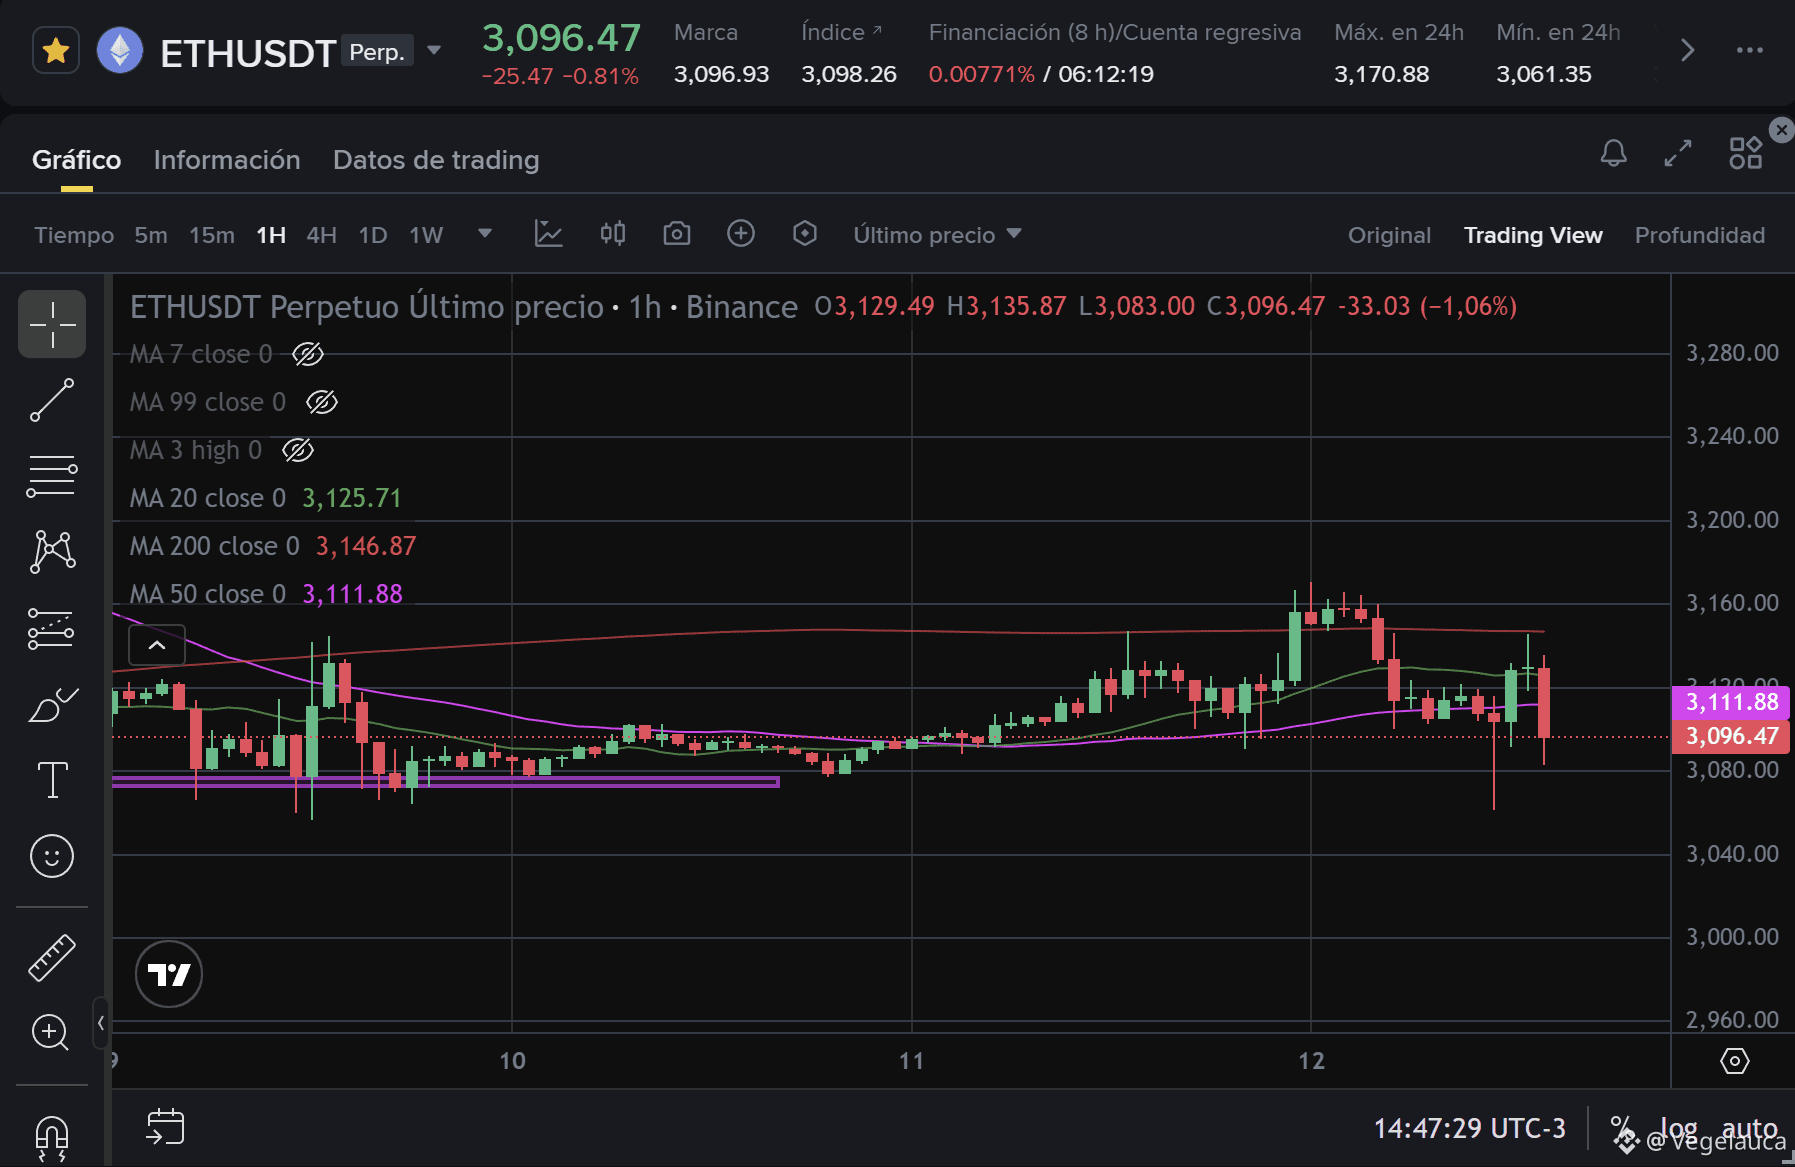The width and height of the screenshot is (1795, 1167).
Task: Toggle the log scale button
Action: pyautogui.click(x=1678, y=1129)
